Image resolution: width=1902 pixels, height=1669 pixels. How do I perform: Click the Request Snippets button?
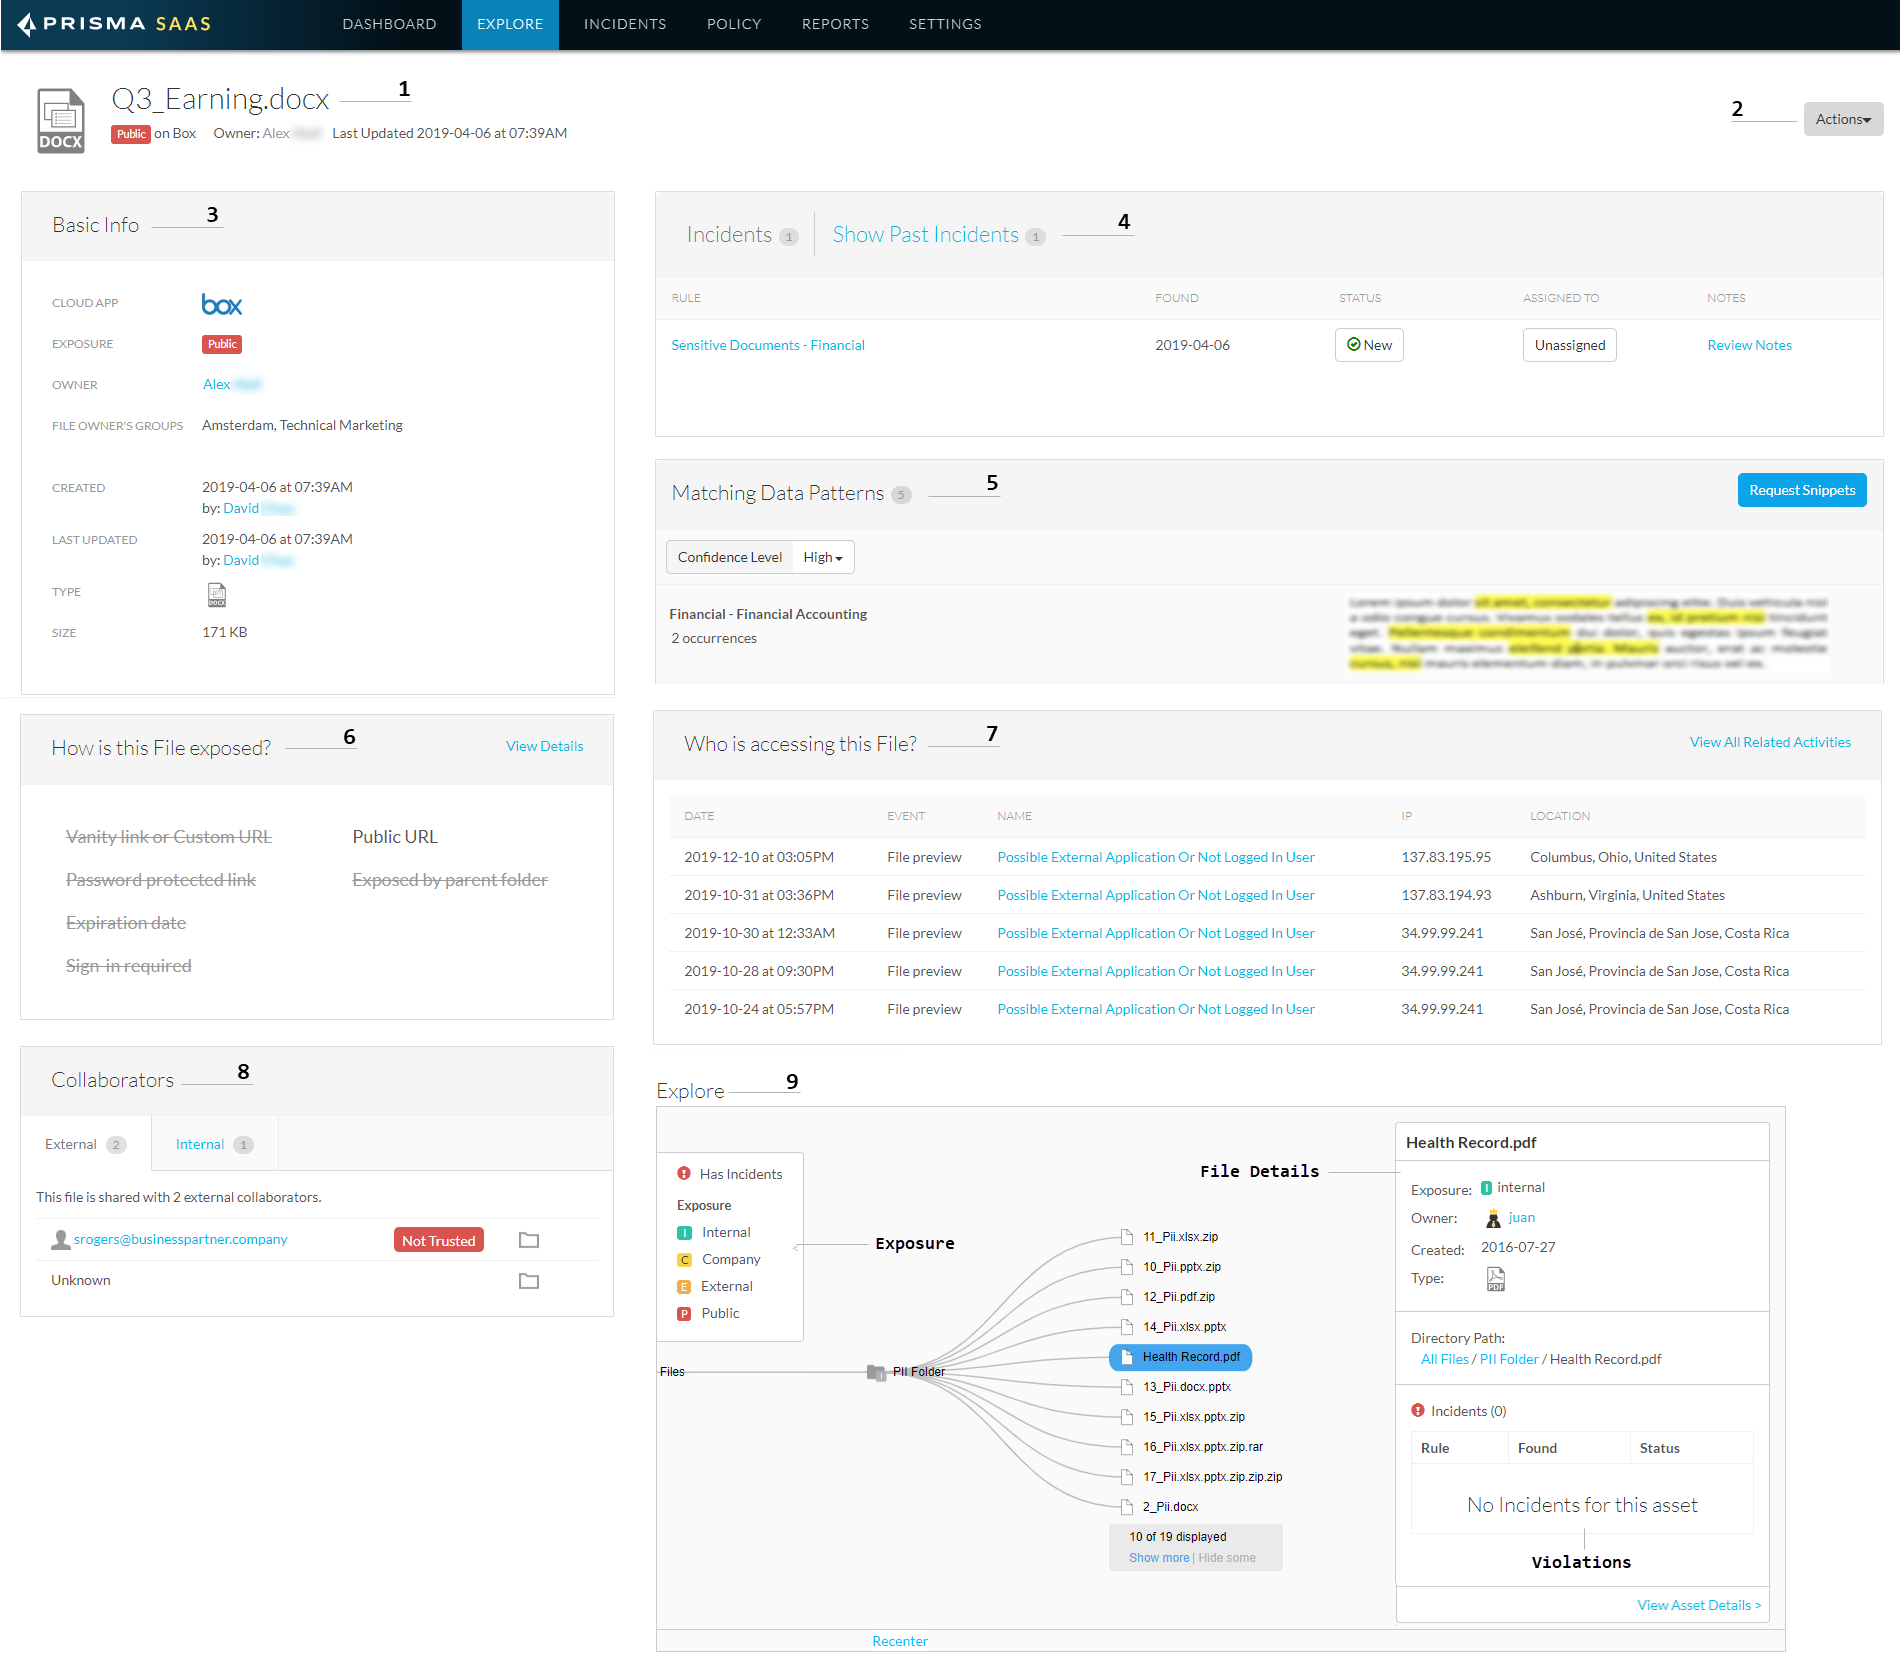click(1801, 490)
